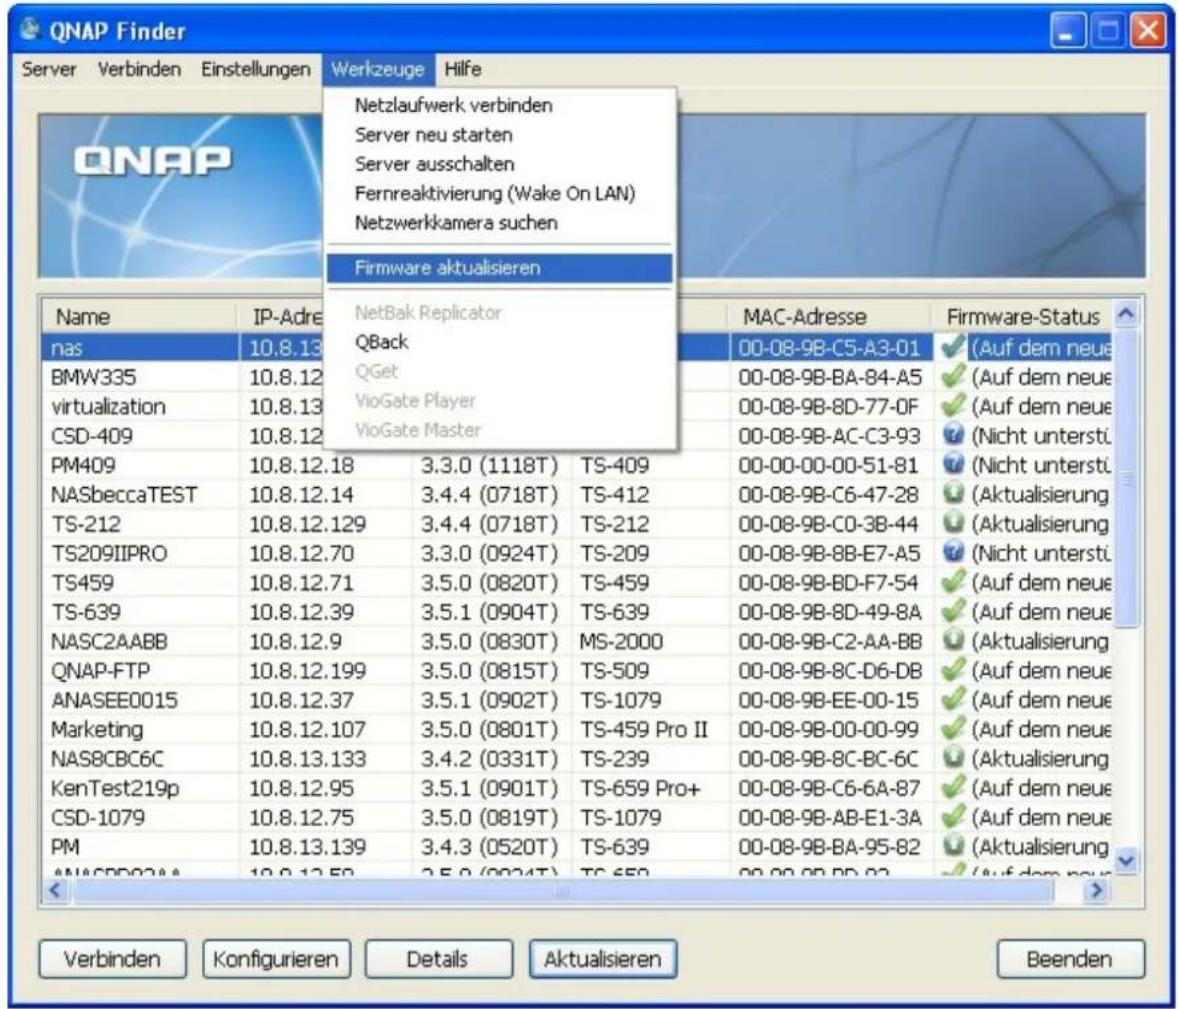Open the Verbinden menu
Screen dimensions: 1178x1009
[x=139, y=69]
